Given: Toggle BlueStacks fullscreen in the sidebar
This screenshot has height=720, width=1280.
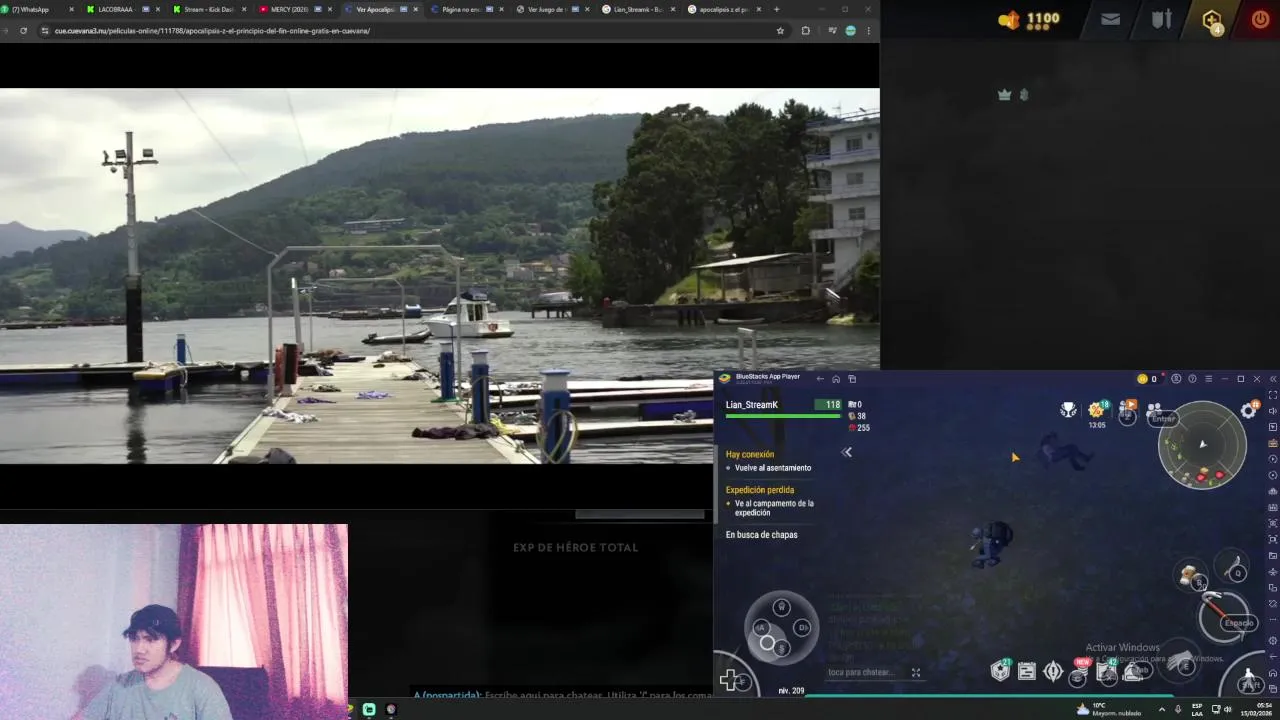Looking at the screenshot, I should [x=1273, y=395].
